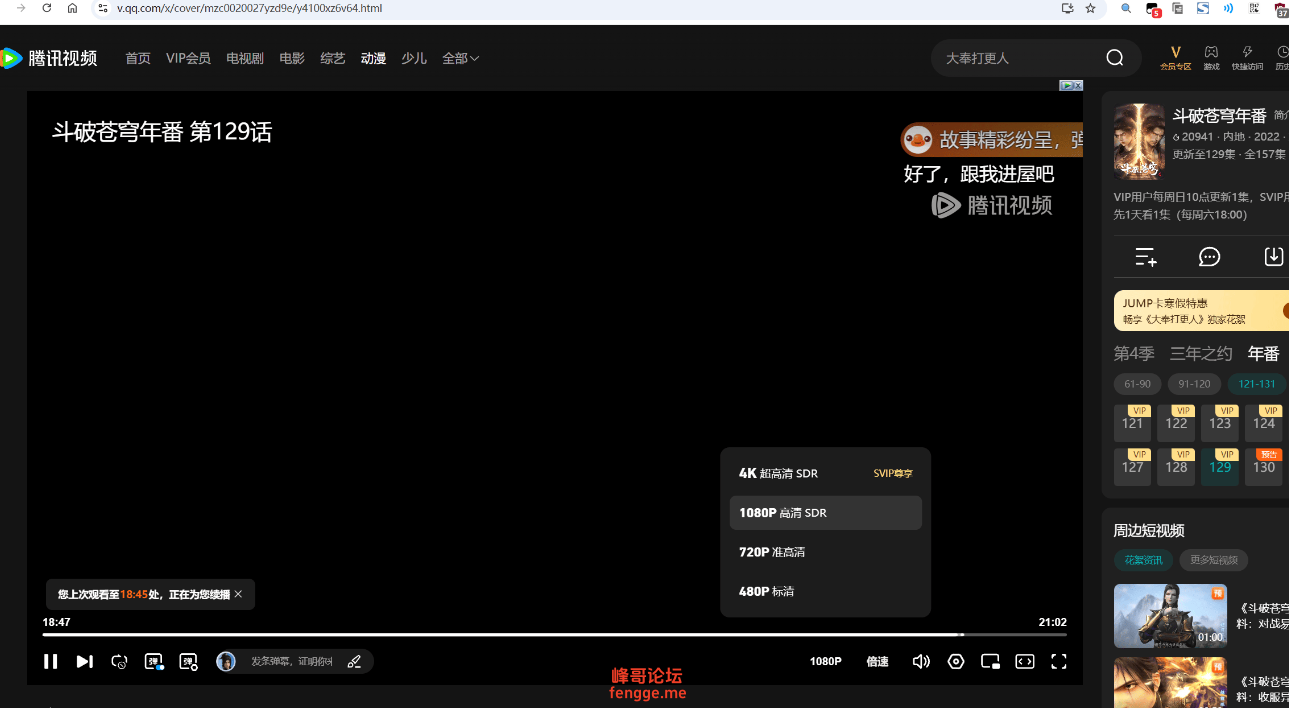Open the player settings hexagon icon
This screenshot has width=1289, height=708.
pyautogui.click(x=956, y=661)
